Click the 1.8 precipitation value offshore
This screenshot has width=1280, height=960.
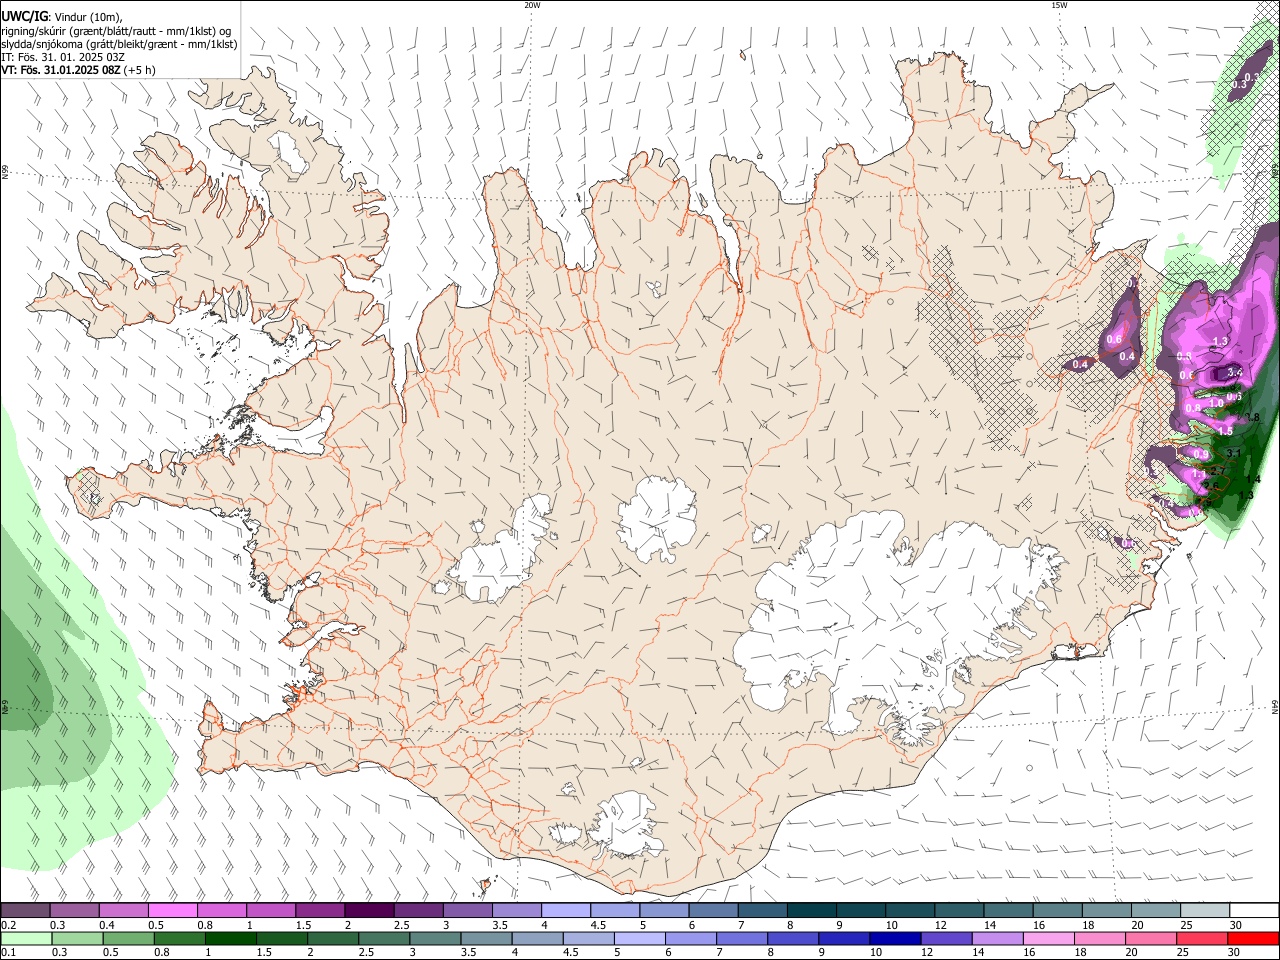[x=1253, y=418]
